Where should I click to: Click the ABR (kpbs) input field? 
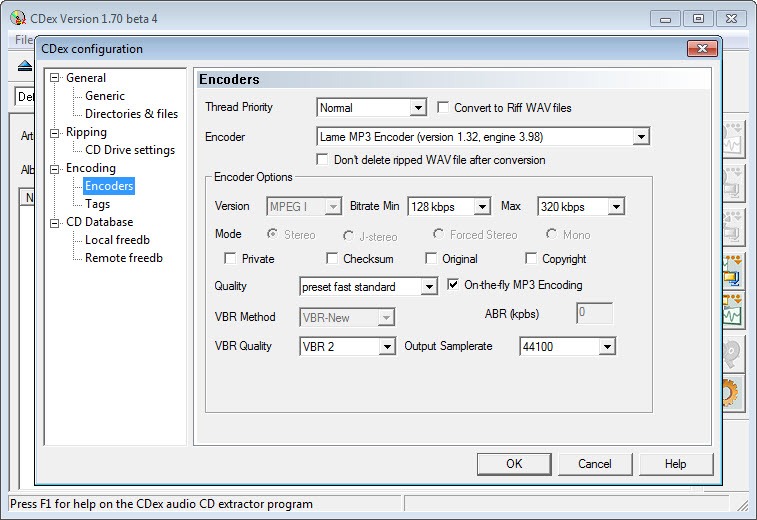[594, 313]
